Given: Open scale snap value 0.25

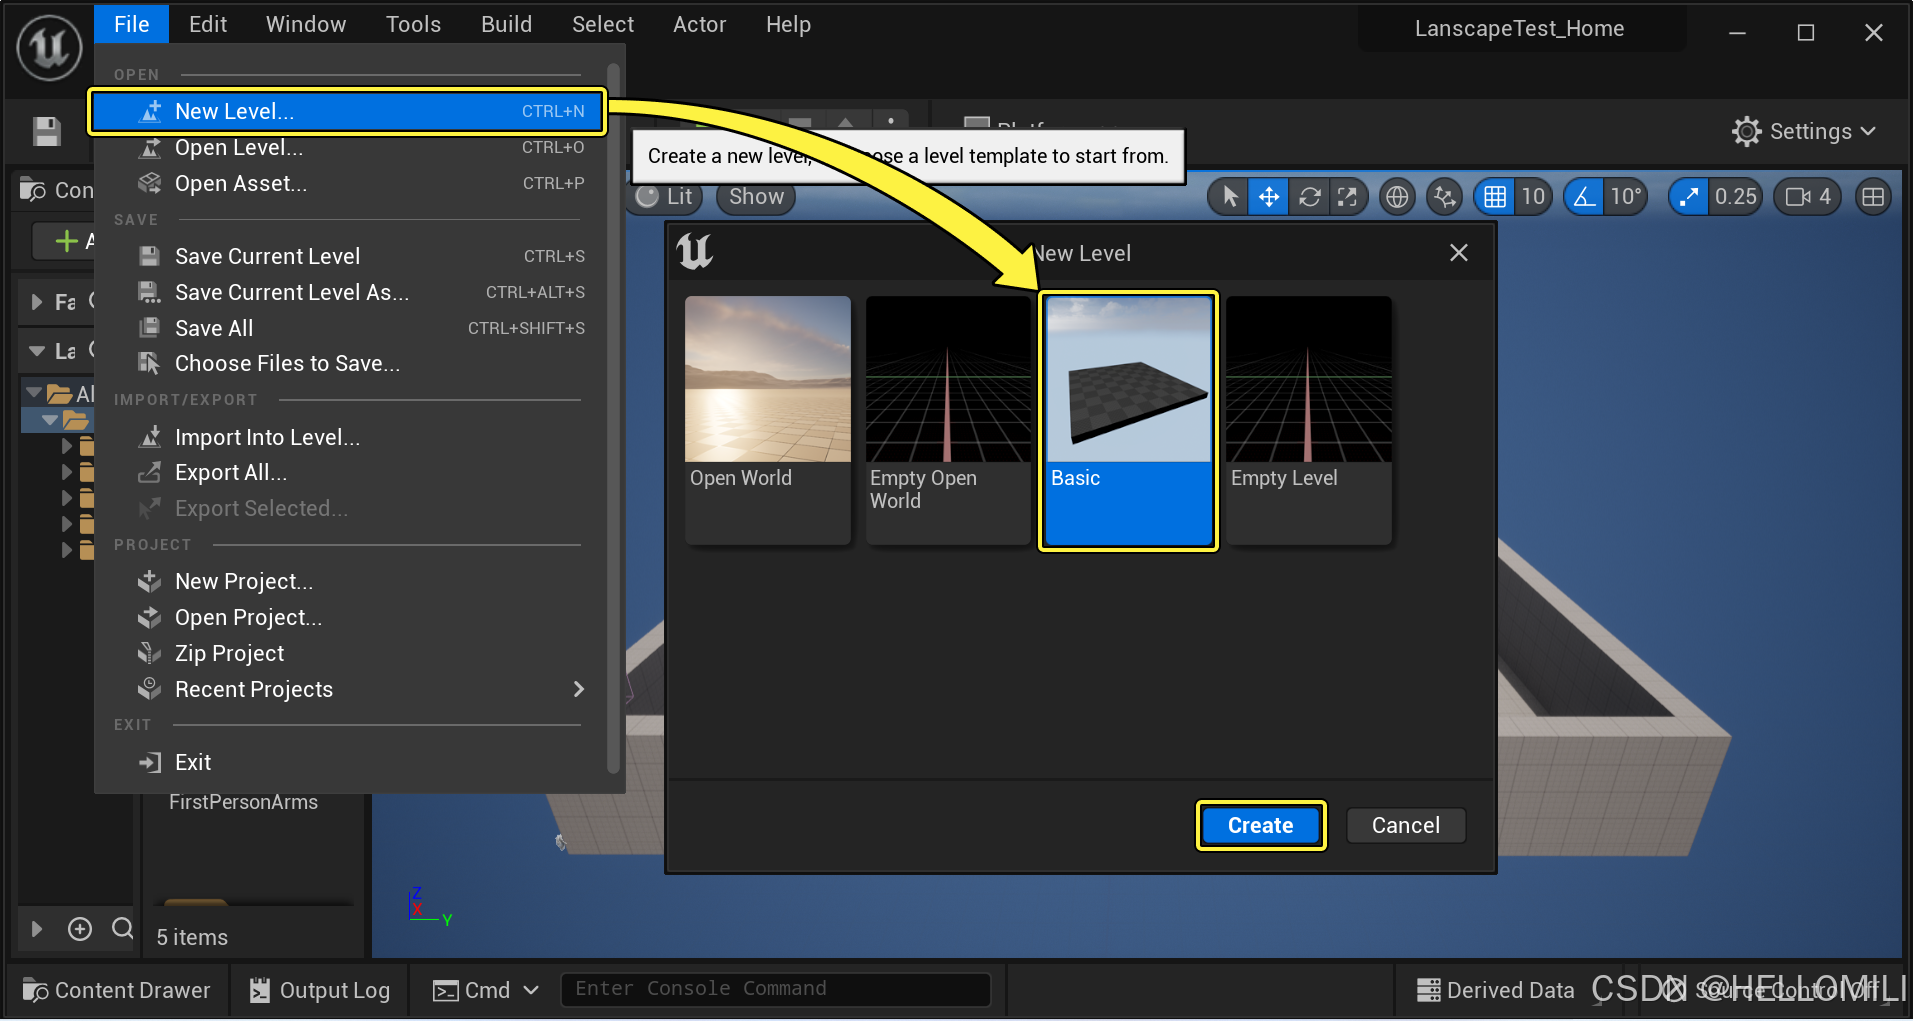Looking at the screenshot, I should click(1735, 197).
